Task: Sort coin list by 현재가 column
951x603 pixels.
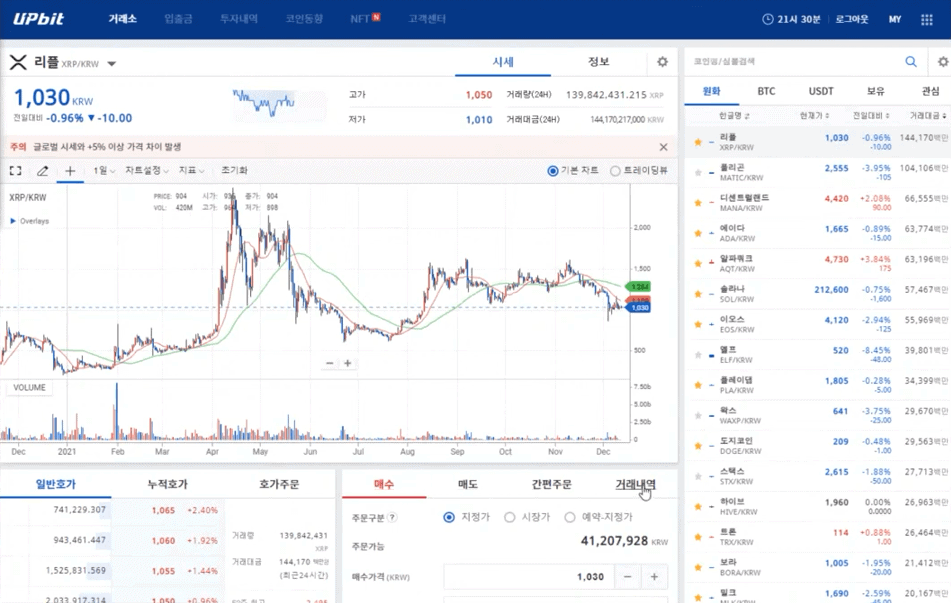Action: click(814, 115)
